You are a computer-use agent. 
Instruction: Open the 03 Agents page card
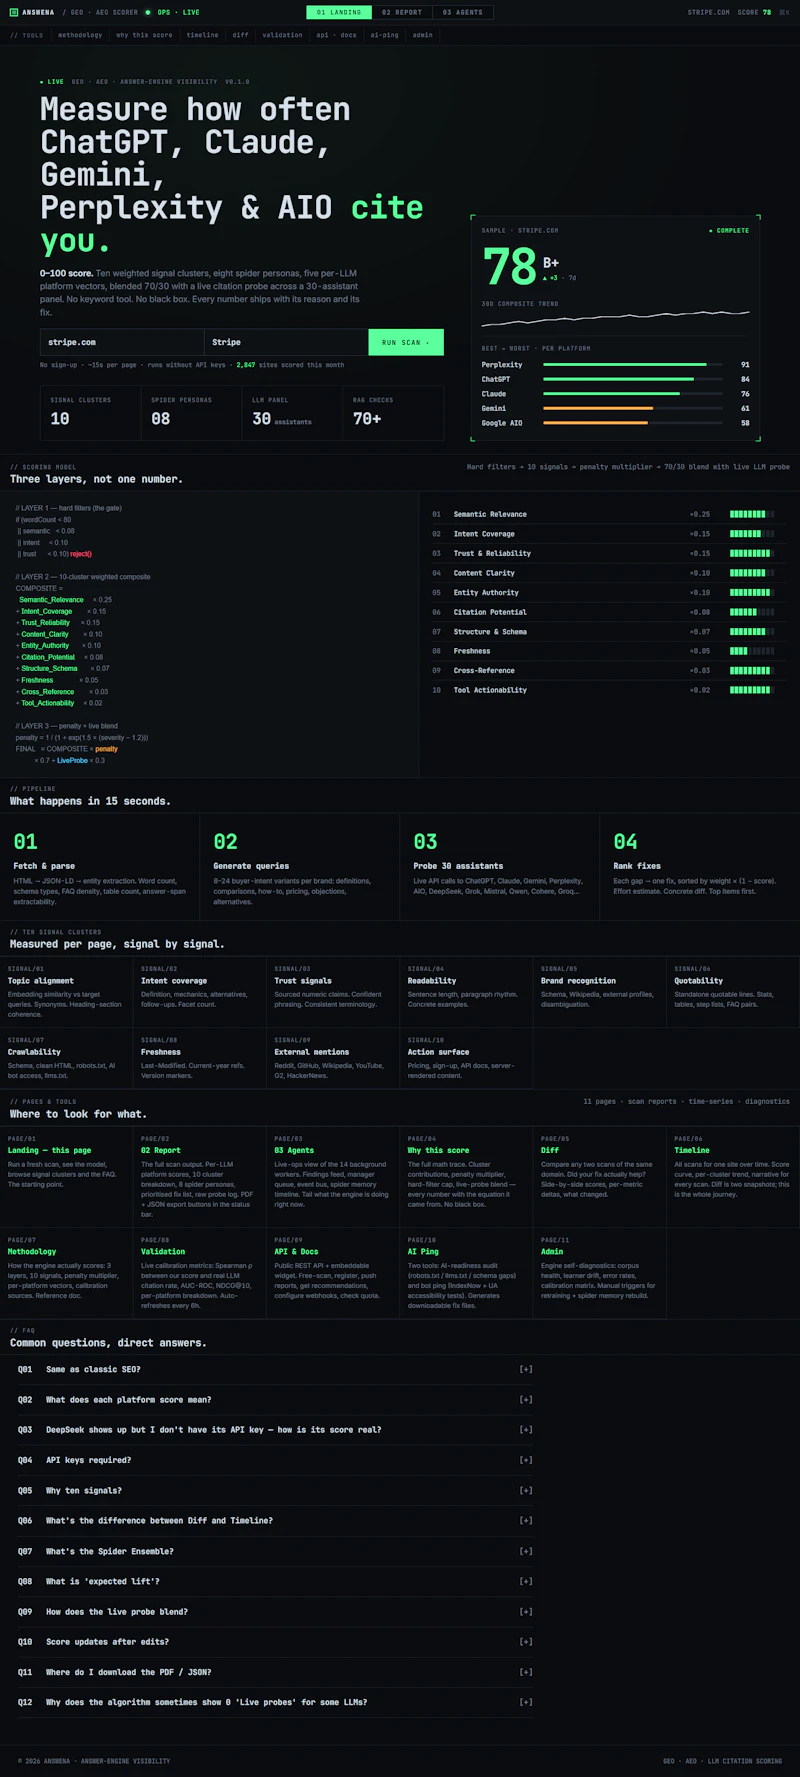click(333, 1177)
